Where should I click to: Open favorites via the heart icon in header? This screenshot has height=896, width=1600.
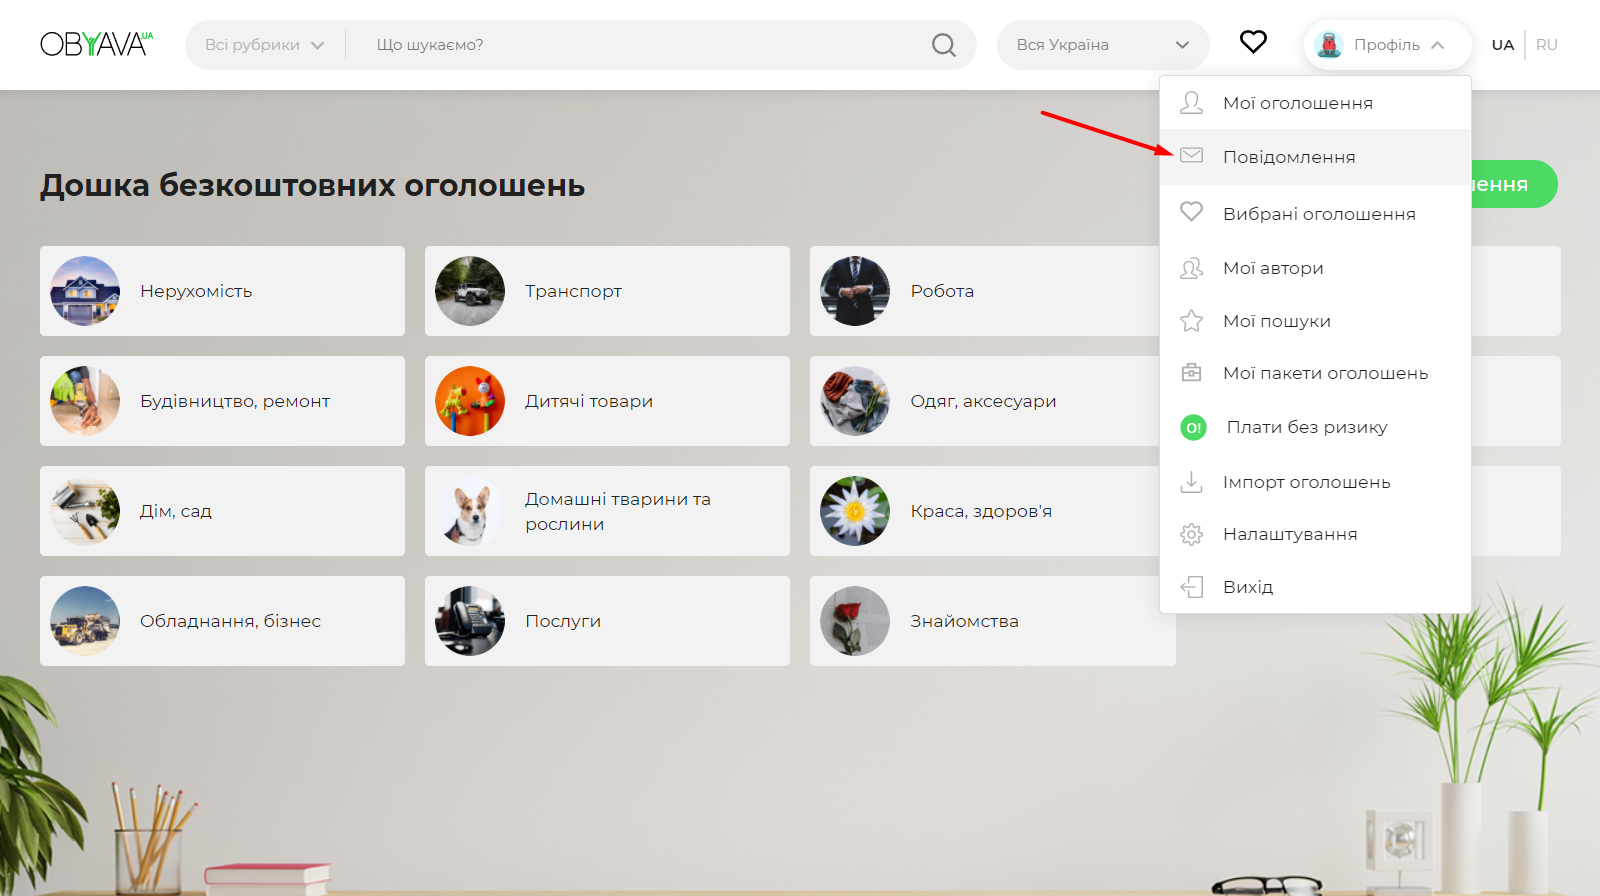(x=1253, y=42)
